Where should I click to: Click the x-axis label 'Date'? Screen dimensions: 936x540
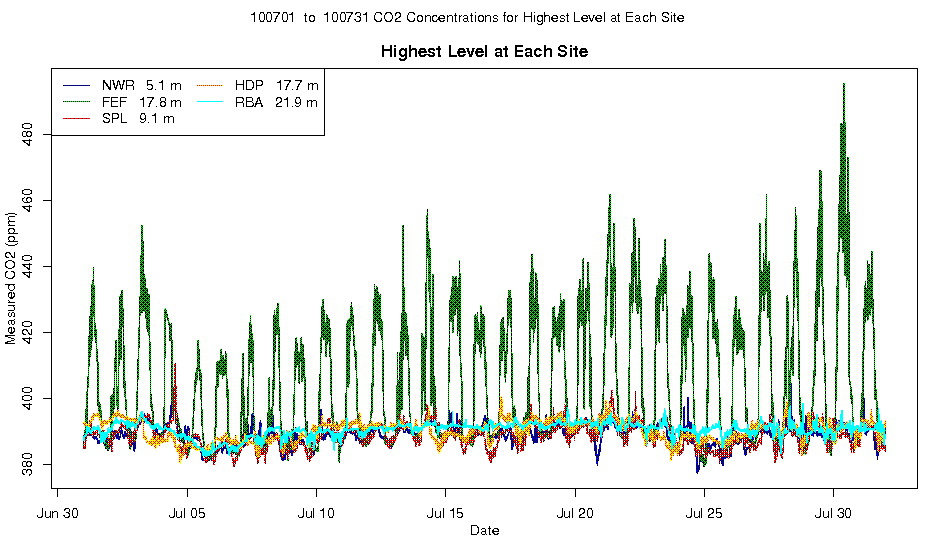tap(484, 530)
